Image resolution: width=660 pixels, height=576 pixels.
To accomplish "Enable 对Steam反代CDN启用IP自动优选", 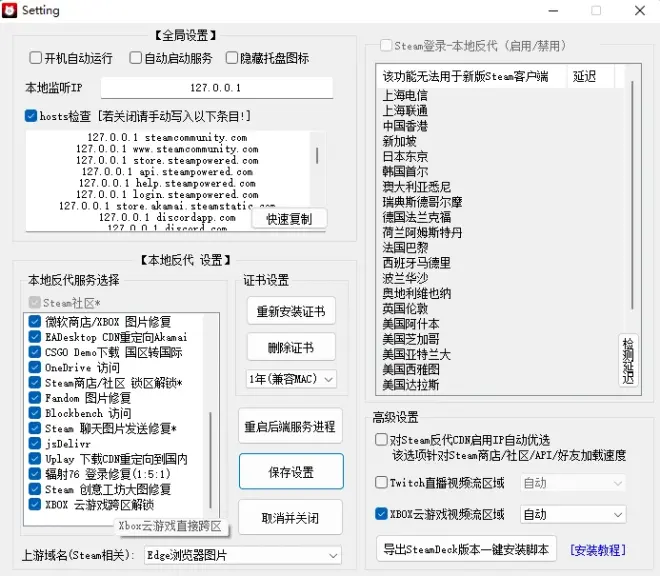I will tap(381, 440).
